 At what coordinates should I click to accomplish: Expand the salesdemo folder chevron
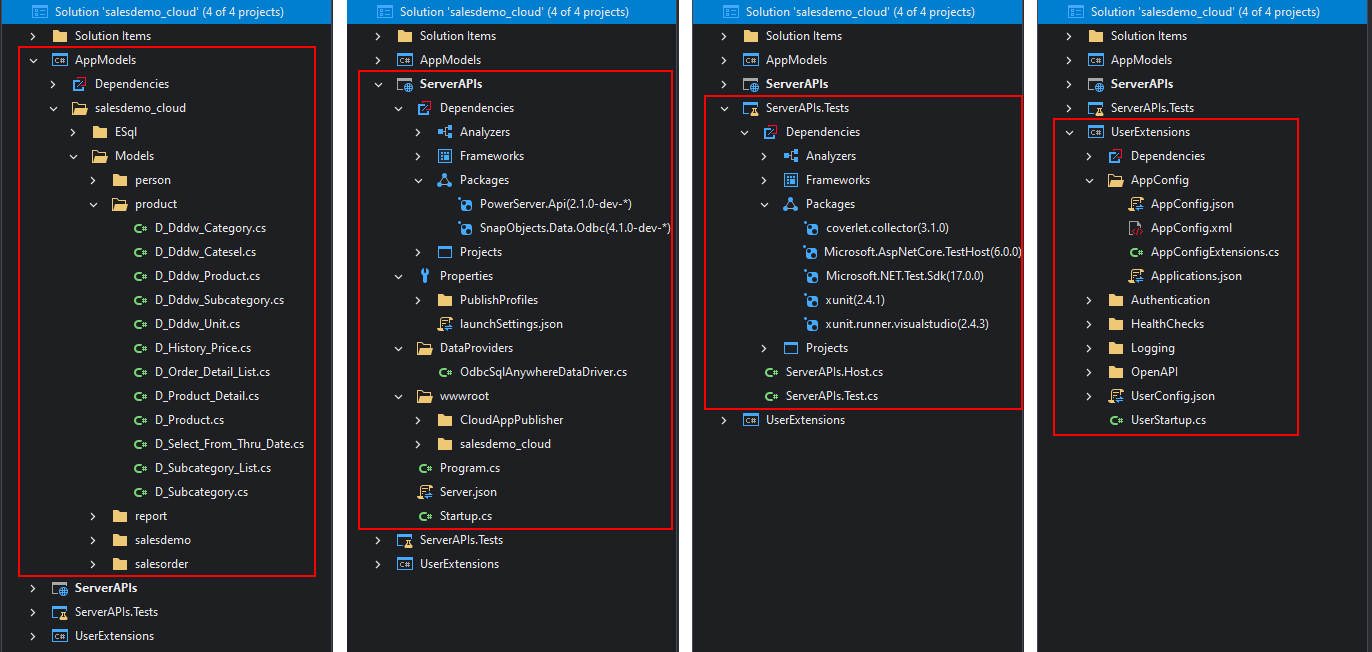click(93, 540)
